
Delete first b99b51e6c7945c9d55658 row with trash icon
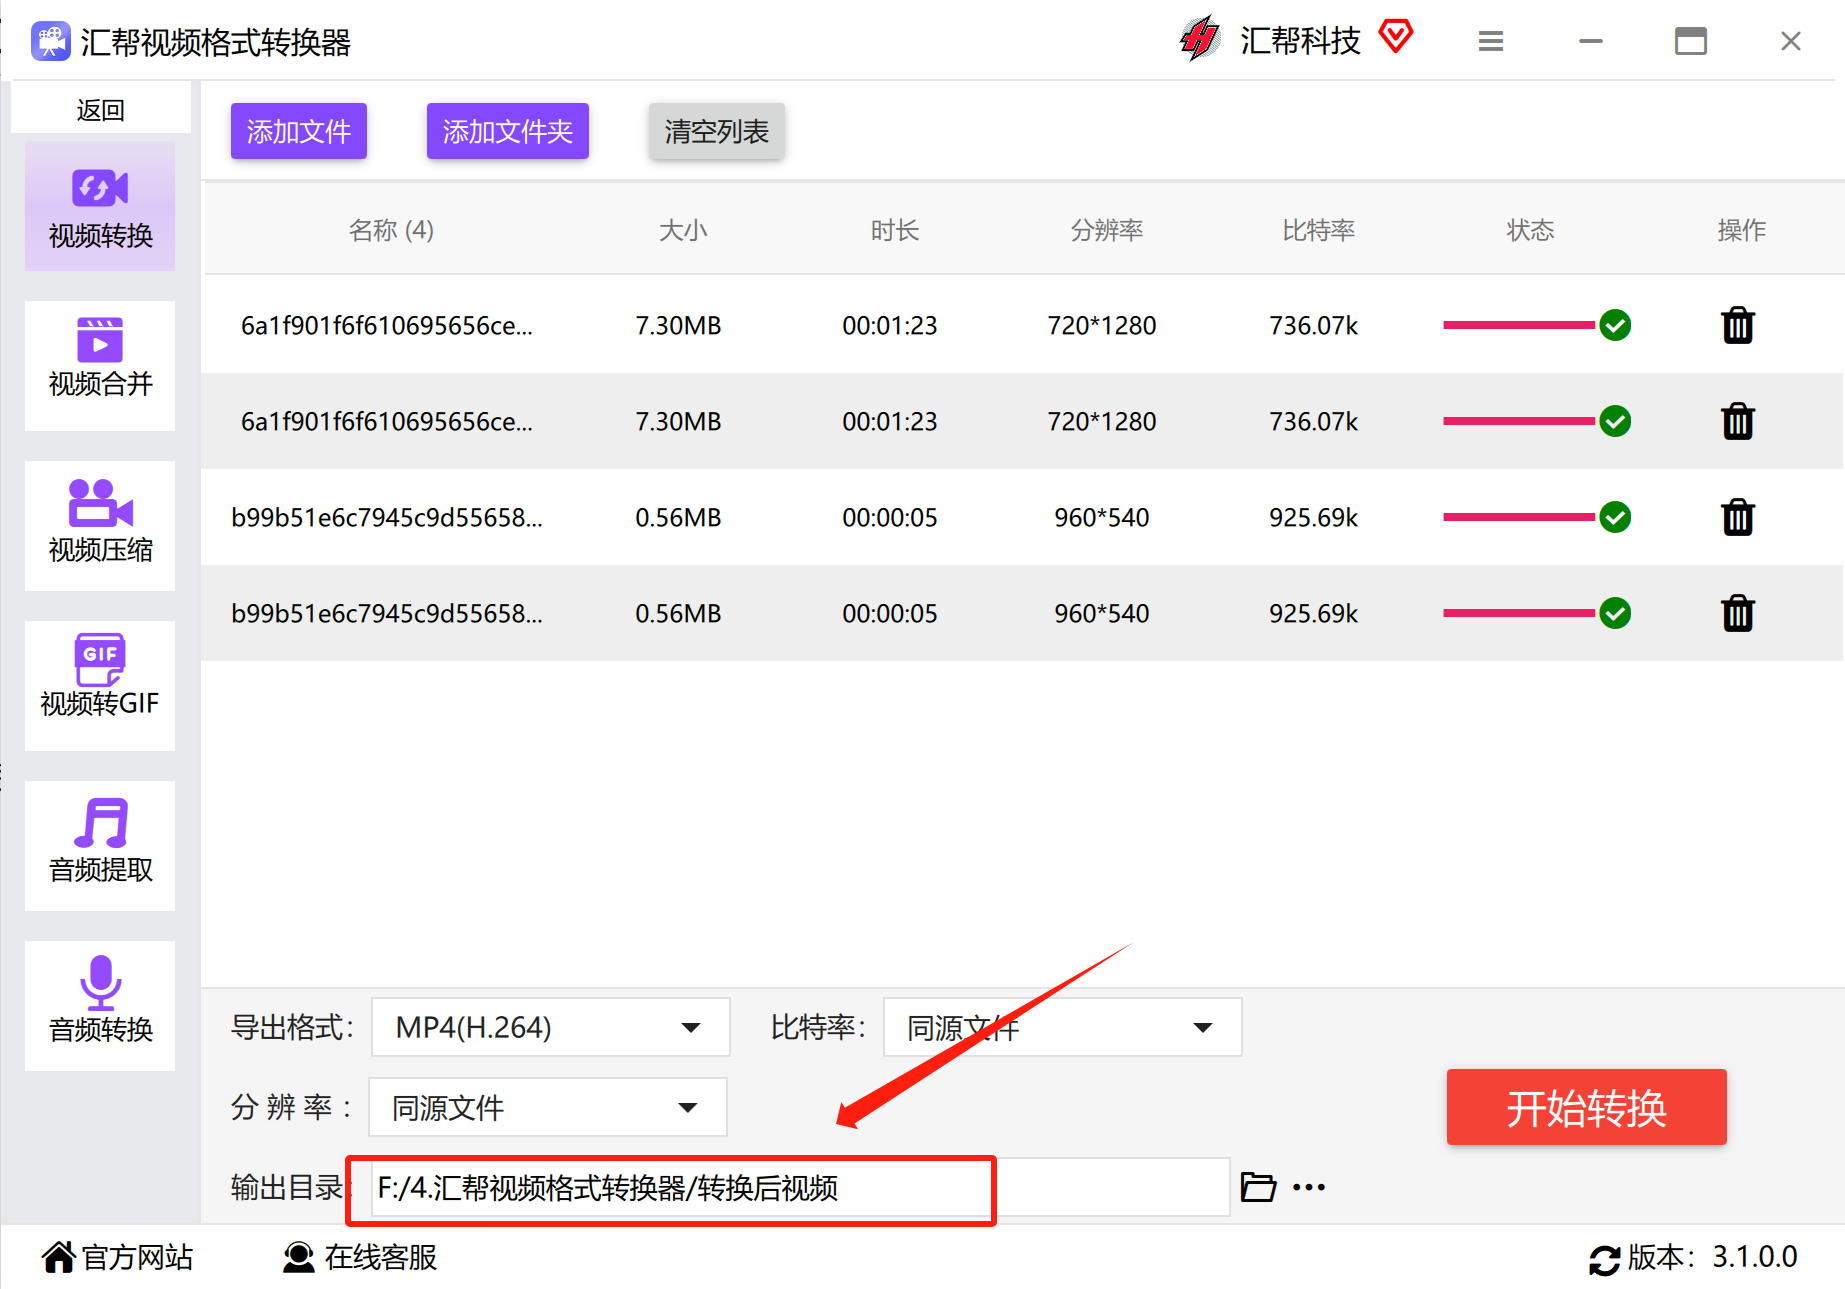1738,517
